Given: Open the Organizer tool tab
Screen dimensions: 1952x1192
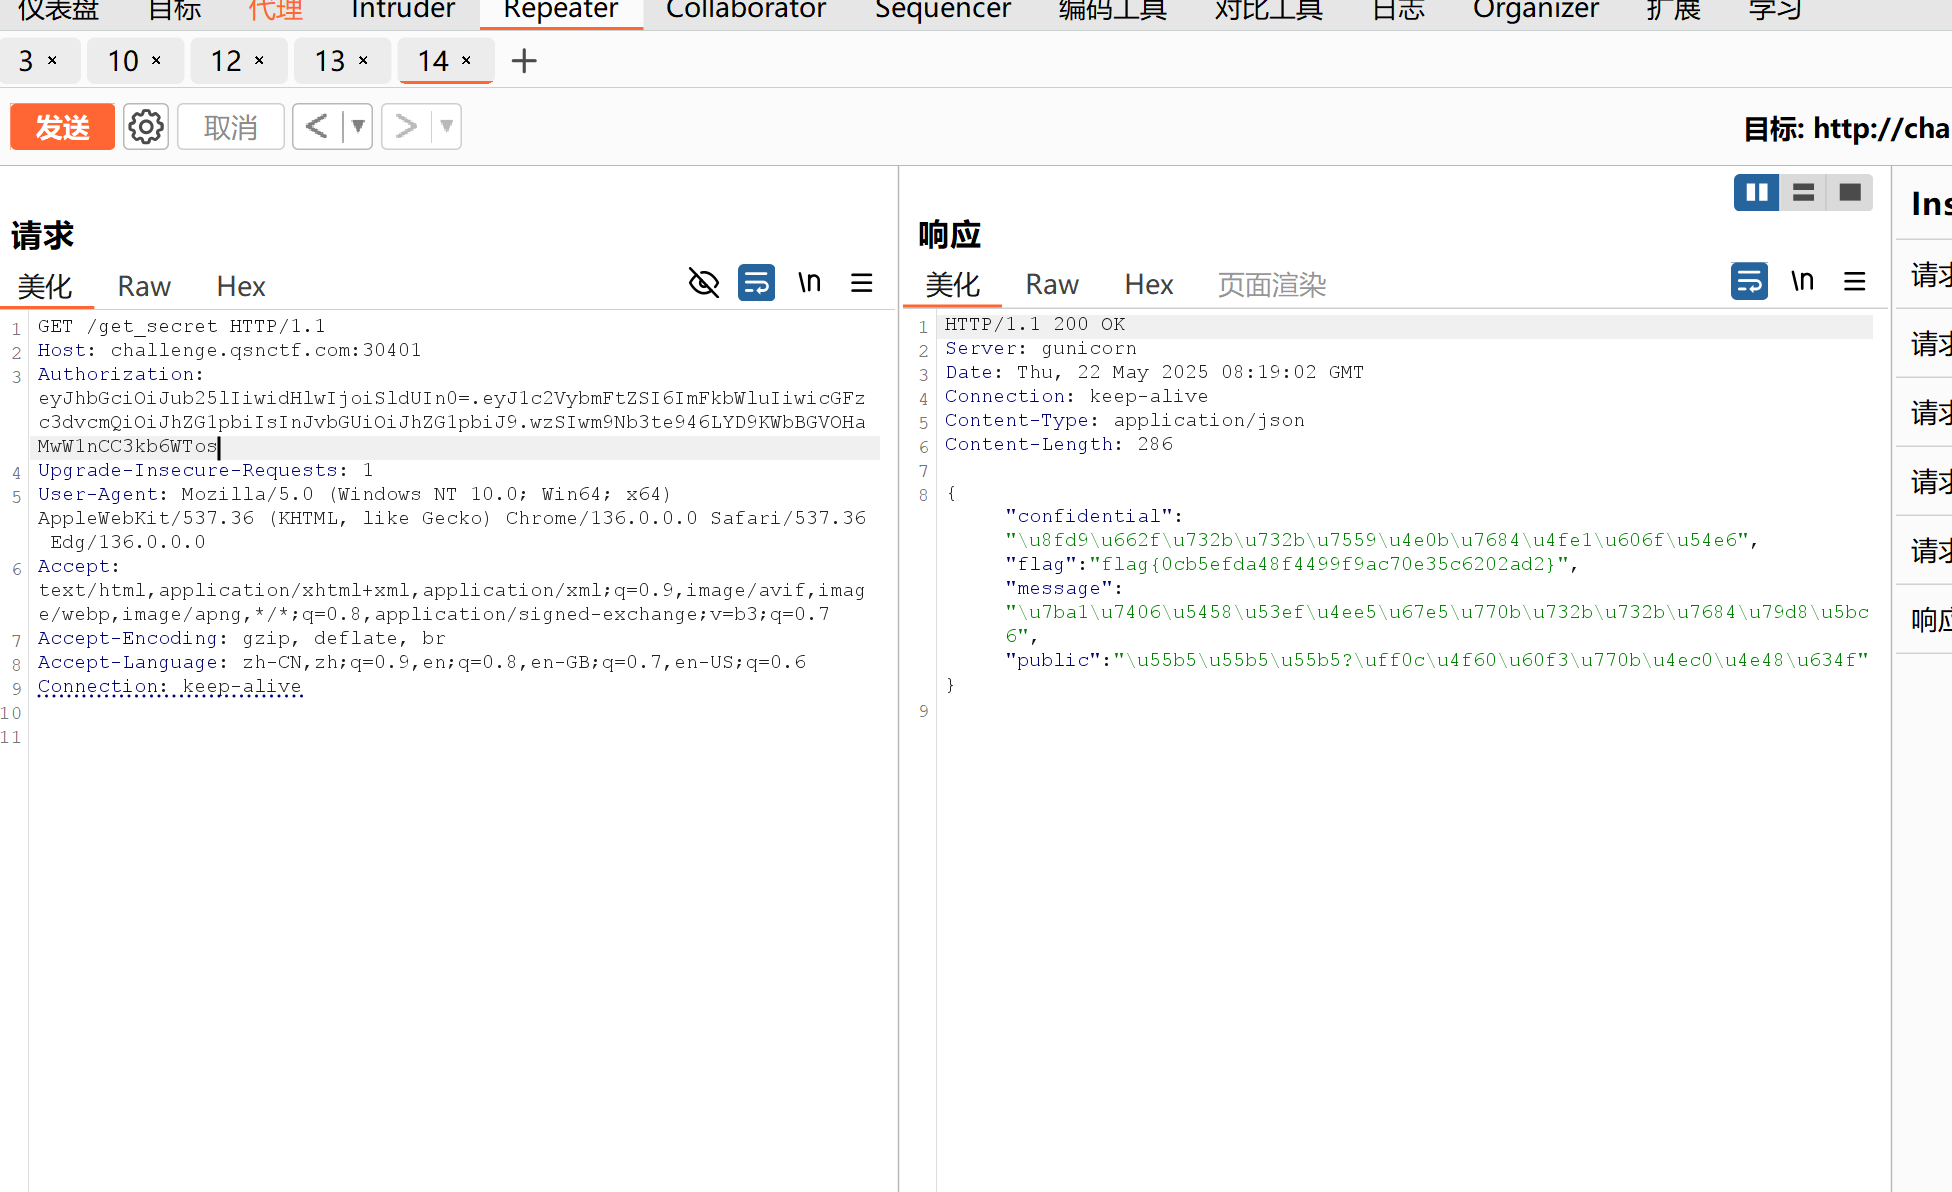Looking at the screenshot, I should [x=1536, y=10].
